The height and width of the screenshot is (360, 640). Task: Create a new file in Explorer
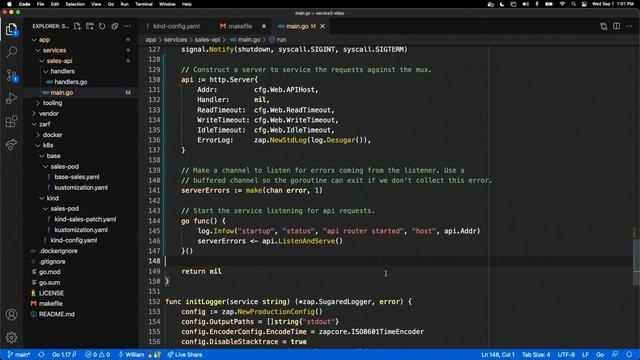point(77,26)
